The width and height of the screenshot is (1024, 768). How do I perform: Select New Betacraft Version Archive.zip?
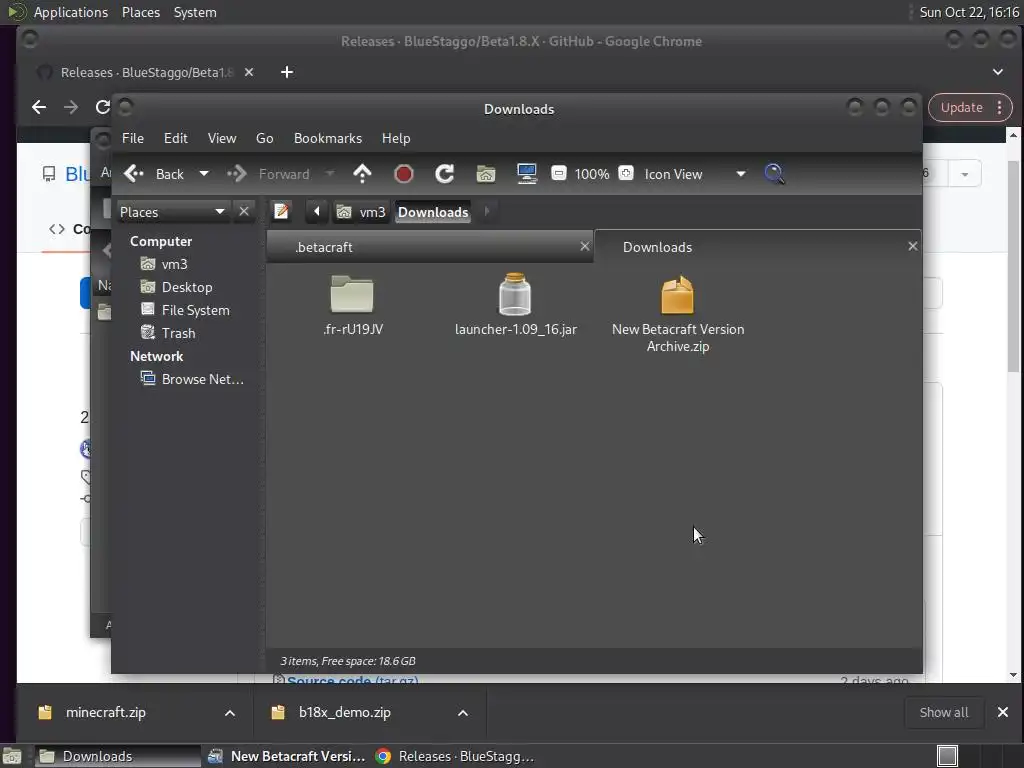click(678, 314)
